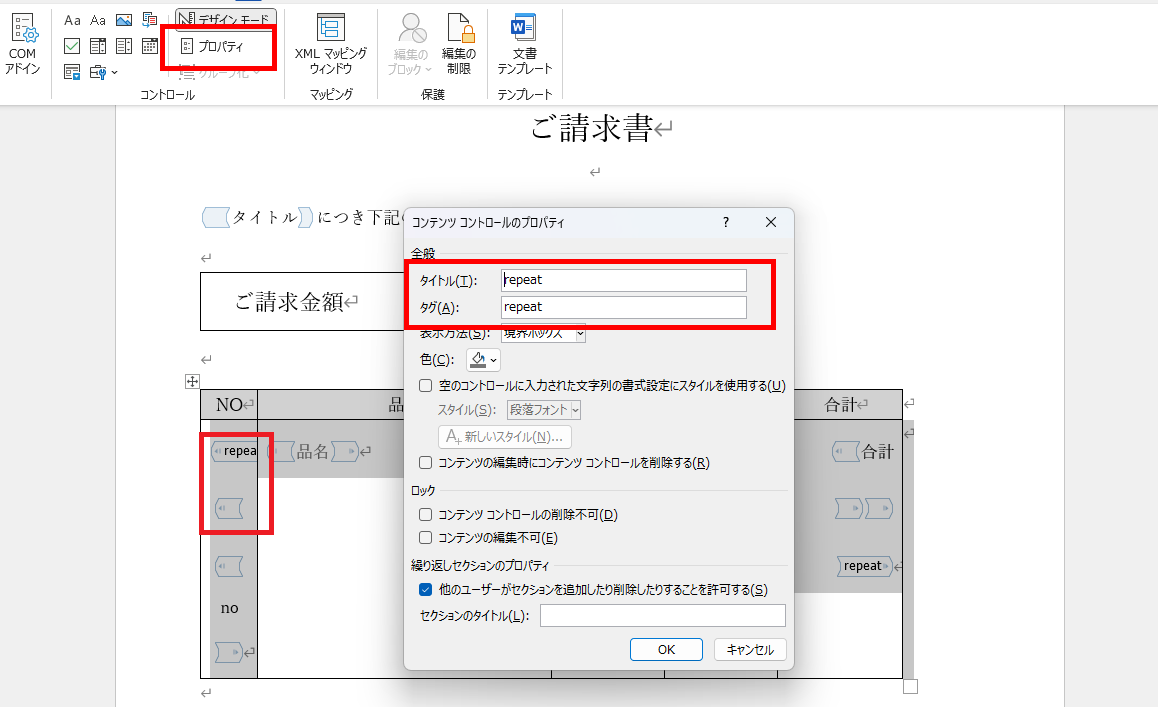This screenshot has width=1158, height=707.
Task: Dismiss the dialog with キャンセル
Action: coord(749,649)
